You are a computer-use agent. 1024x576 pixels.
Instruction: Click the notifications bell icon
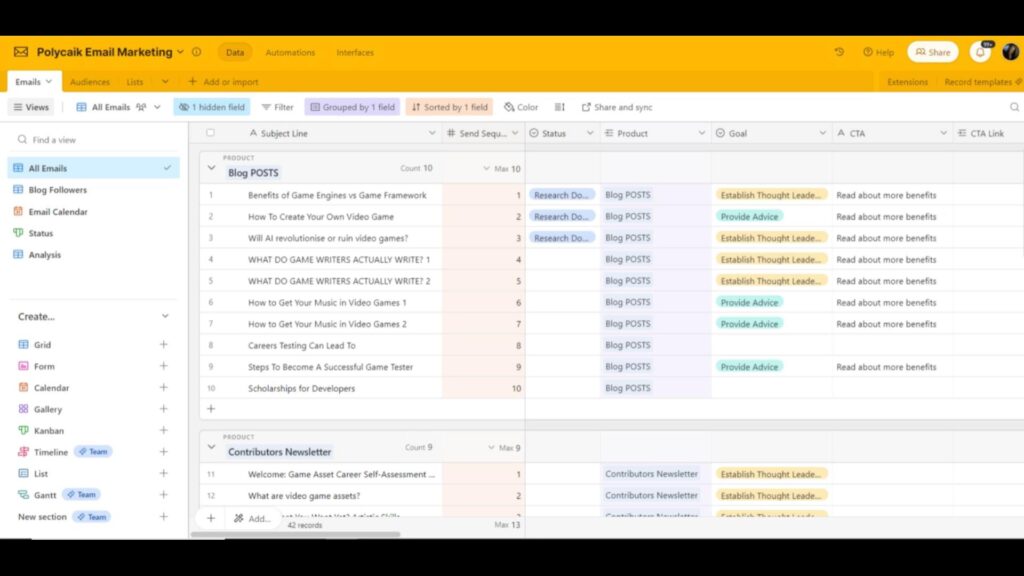[980, 52]
